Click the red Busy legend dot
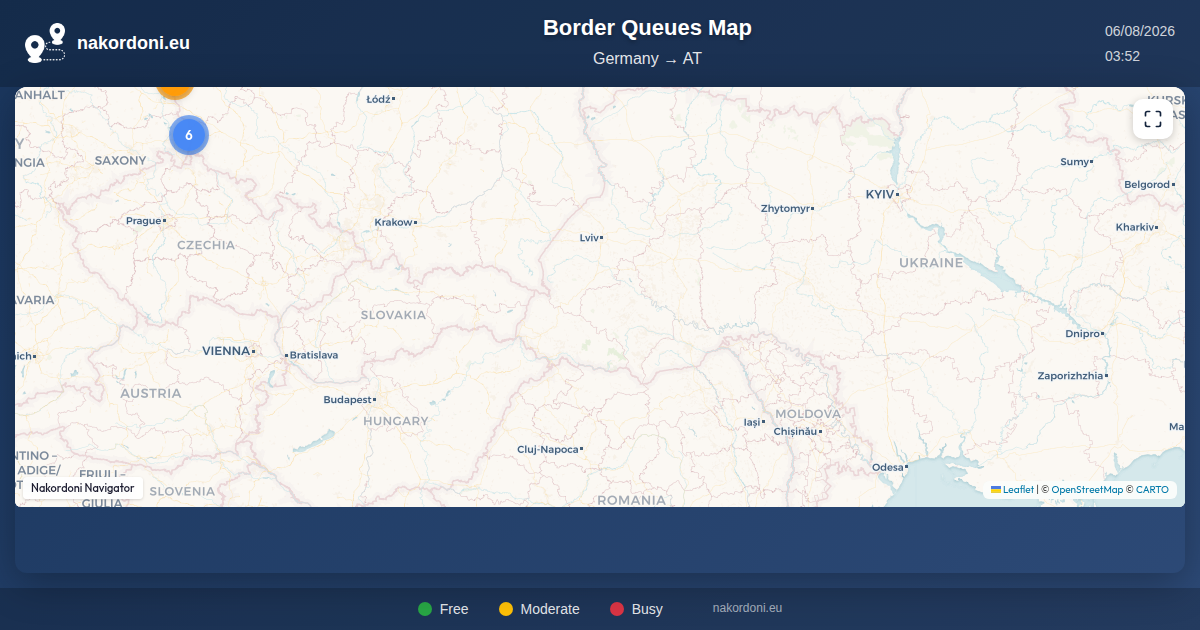This screenshot has height=630, width=1200. pos(617,609)
